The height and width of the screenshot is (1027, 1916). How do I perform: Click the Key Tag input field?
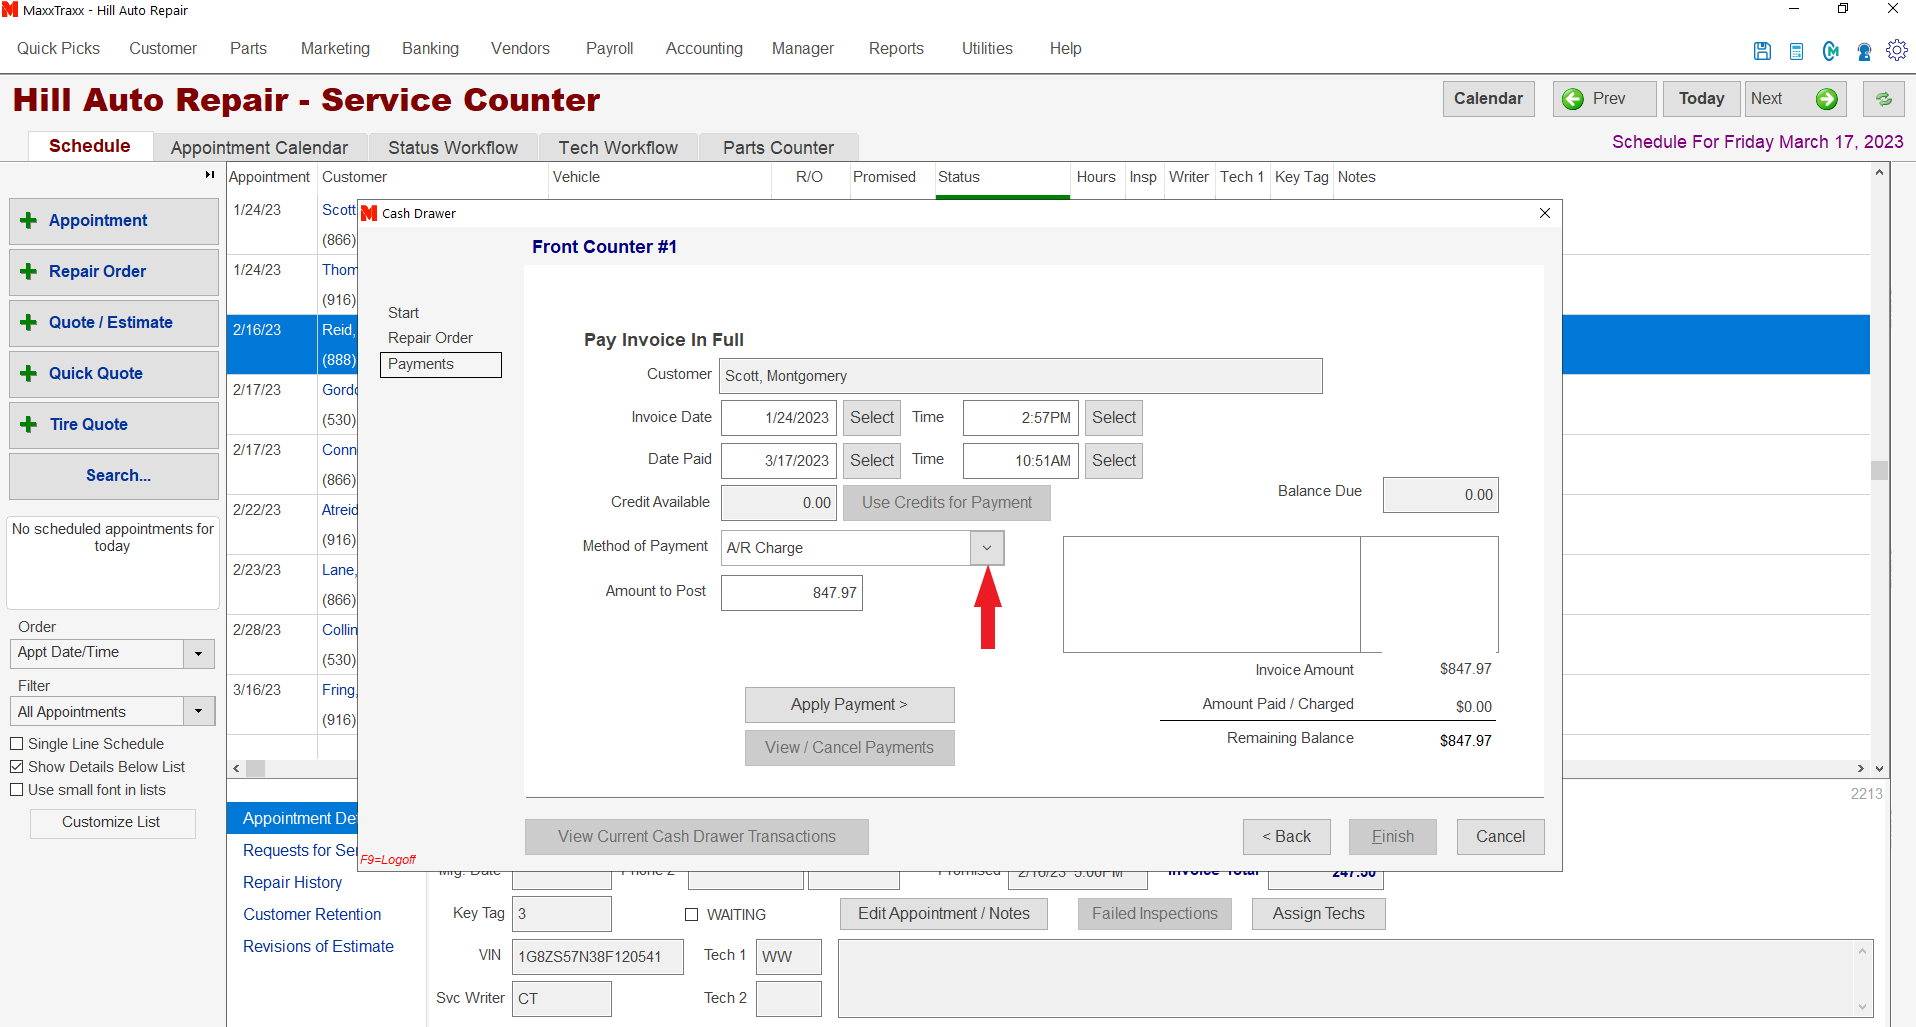[x=561, y=914]
